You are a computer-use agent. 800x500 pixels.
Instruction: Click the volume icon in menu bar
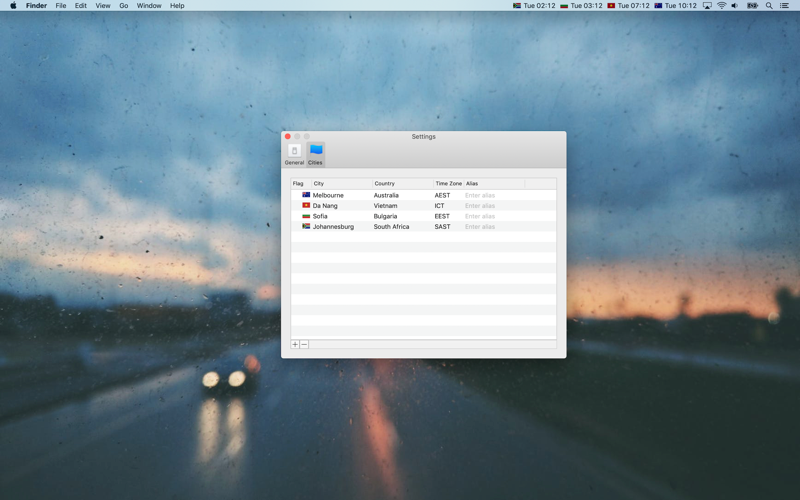(735, 6)
